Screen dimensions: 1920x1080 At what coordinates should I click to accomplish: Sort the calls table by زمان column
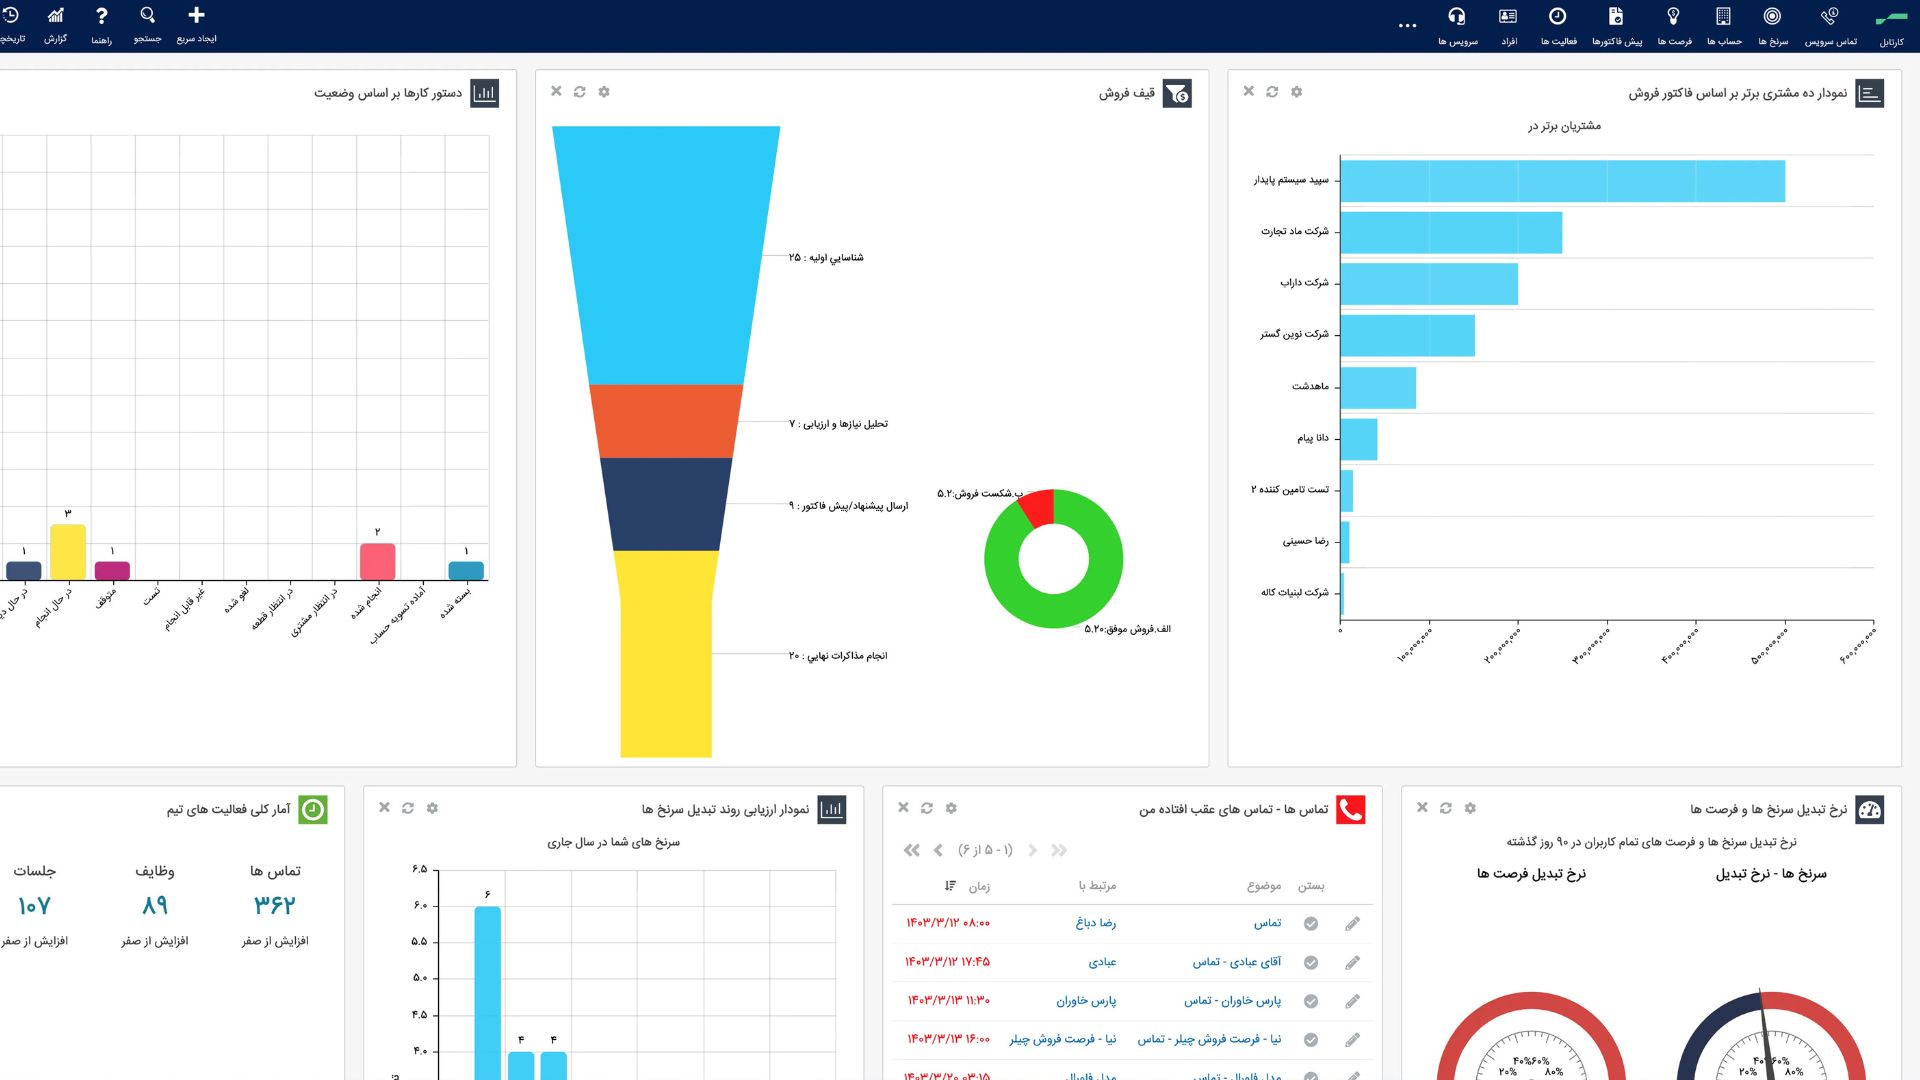coord(967,886)
